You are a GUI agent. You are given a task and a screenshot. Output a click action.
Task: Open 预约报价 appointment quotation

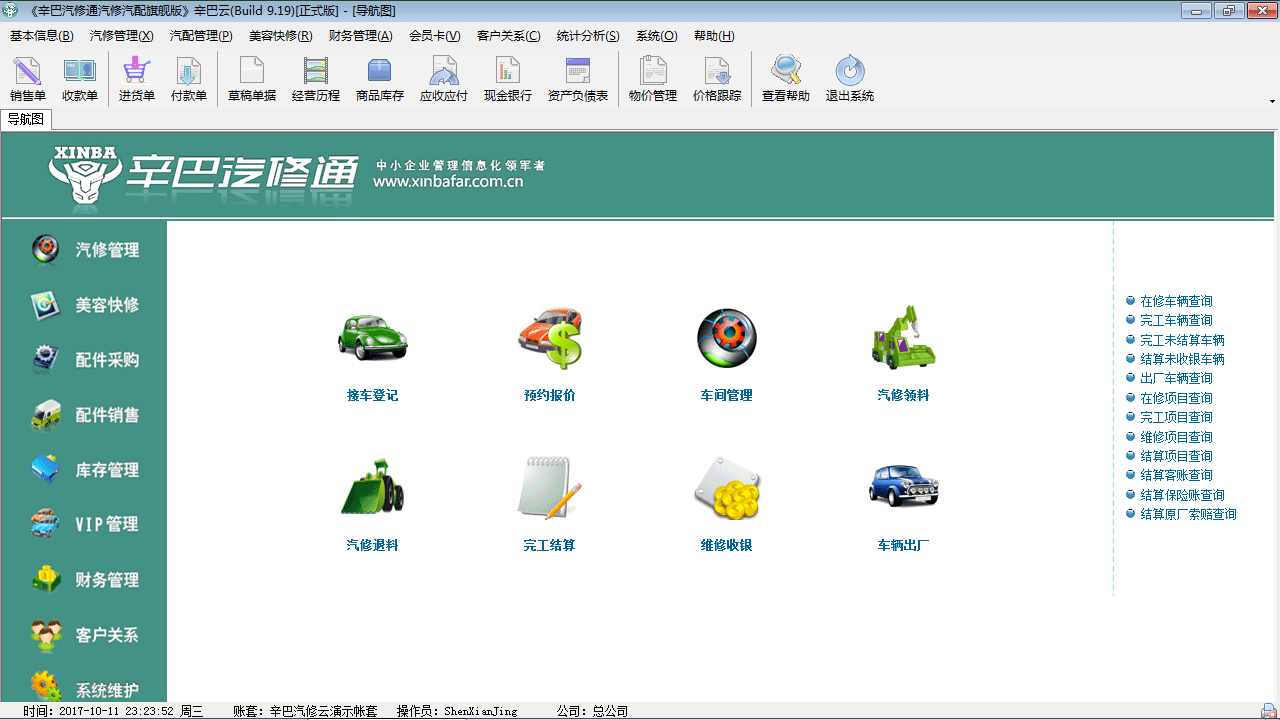tap(550, 355)
